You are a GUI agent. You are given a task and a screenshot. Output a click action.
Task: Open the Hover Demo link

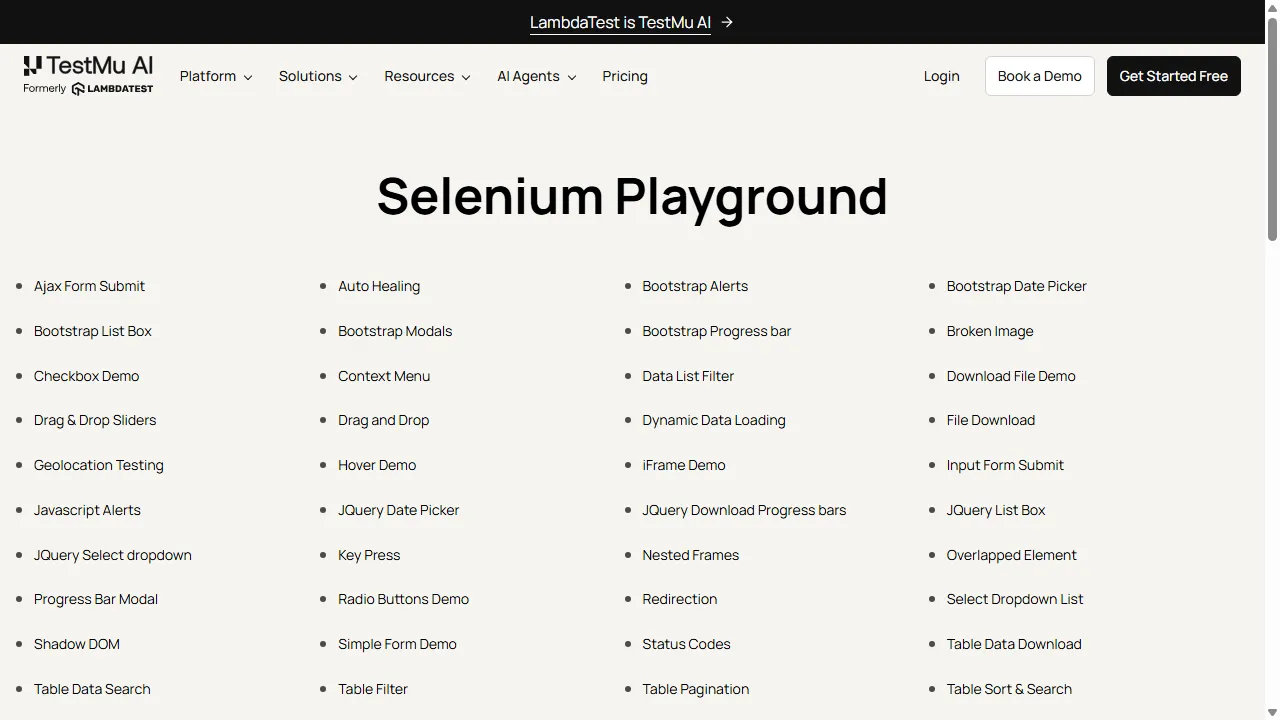click(x=377, y=465)
